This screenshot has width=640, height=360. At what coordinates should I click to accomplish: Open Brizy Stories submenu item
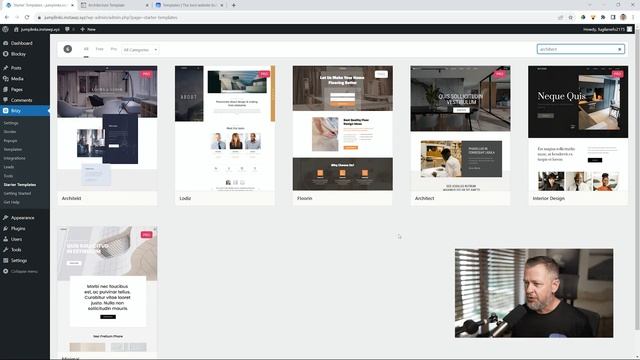pos(10,132)
